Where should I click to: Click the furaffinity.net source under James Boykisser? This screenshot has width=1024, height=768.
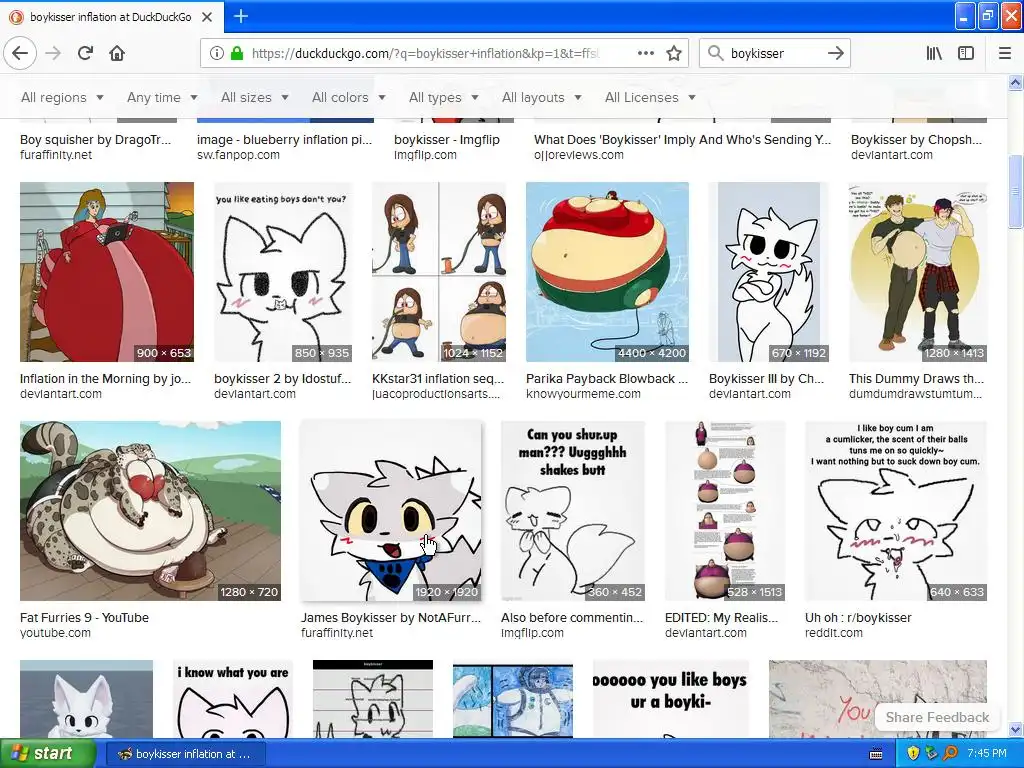click(337, 633)
